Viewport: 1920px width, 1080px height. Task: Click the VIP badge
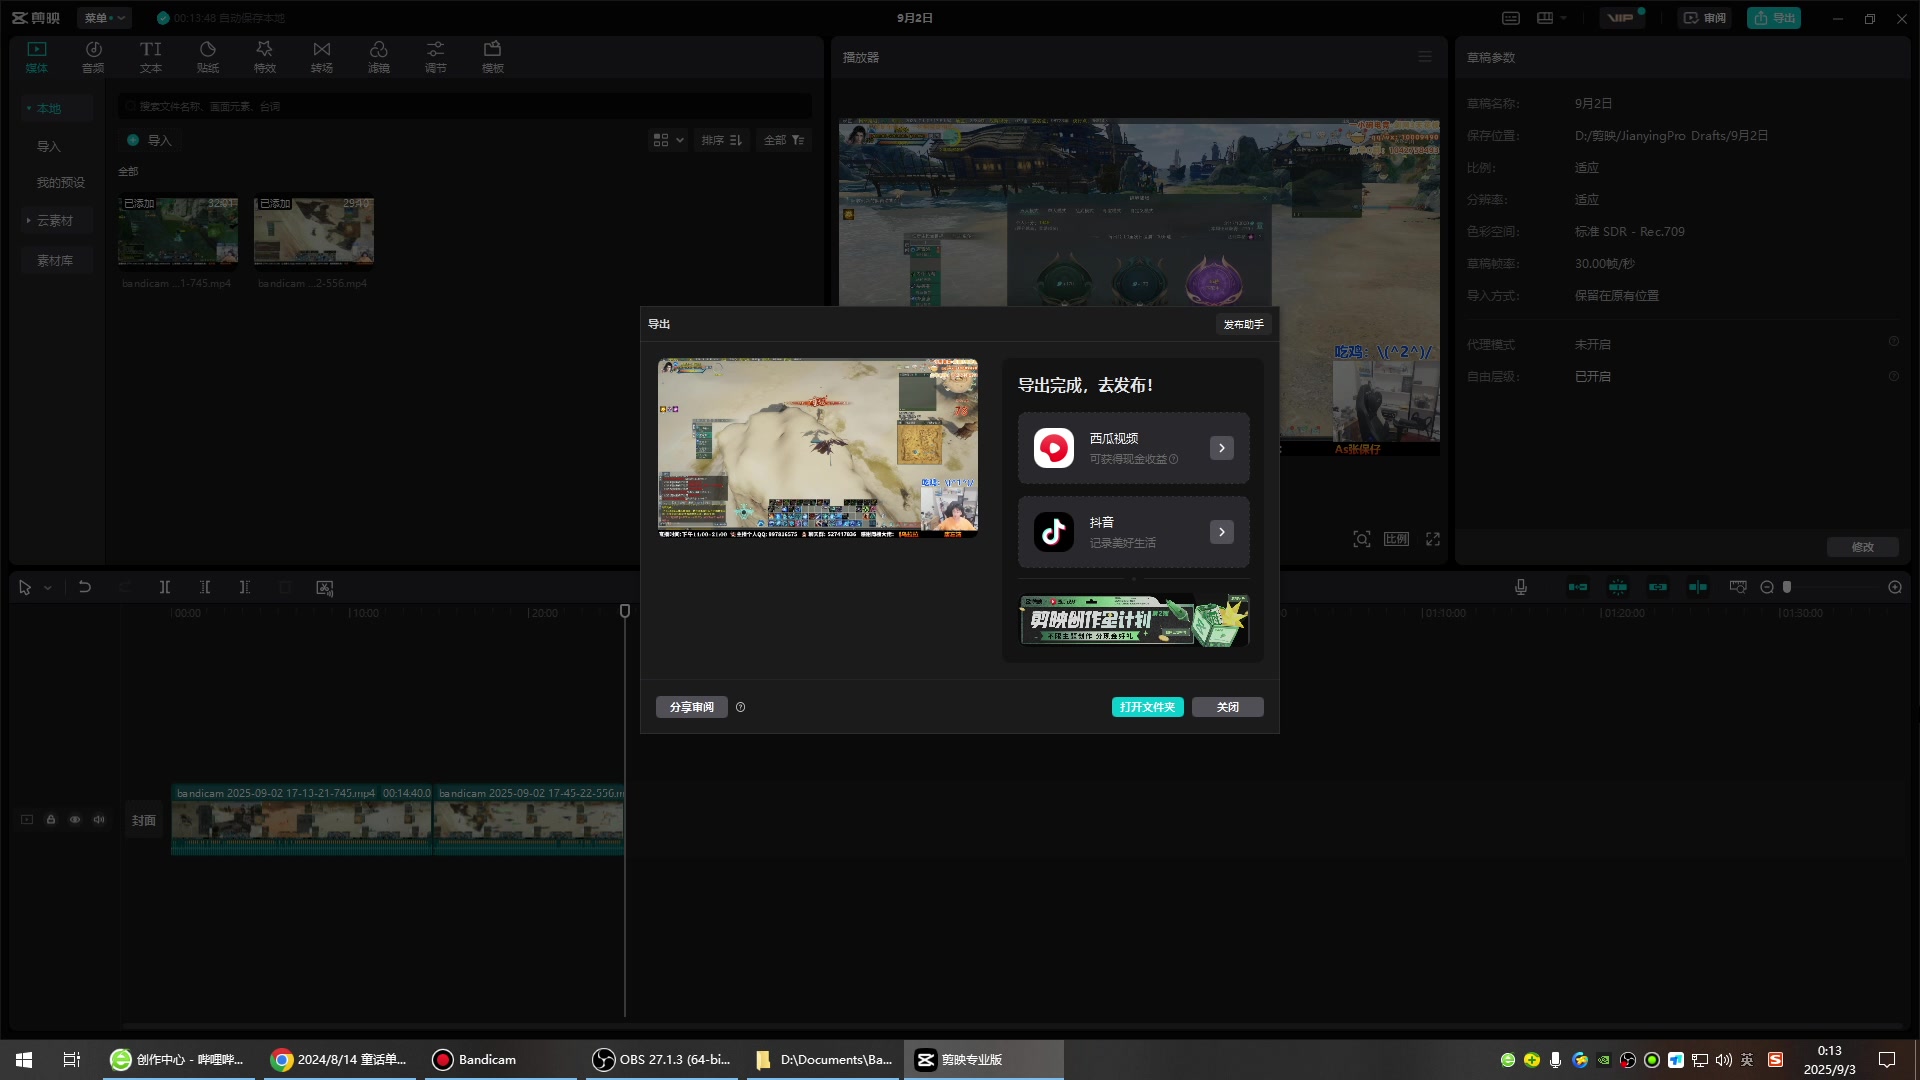[x=1621, y=18]
